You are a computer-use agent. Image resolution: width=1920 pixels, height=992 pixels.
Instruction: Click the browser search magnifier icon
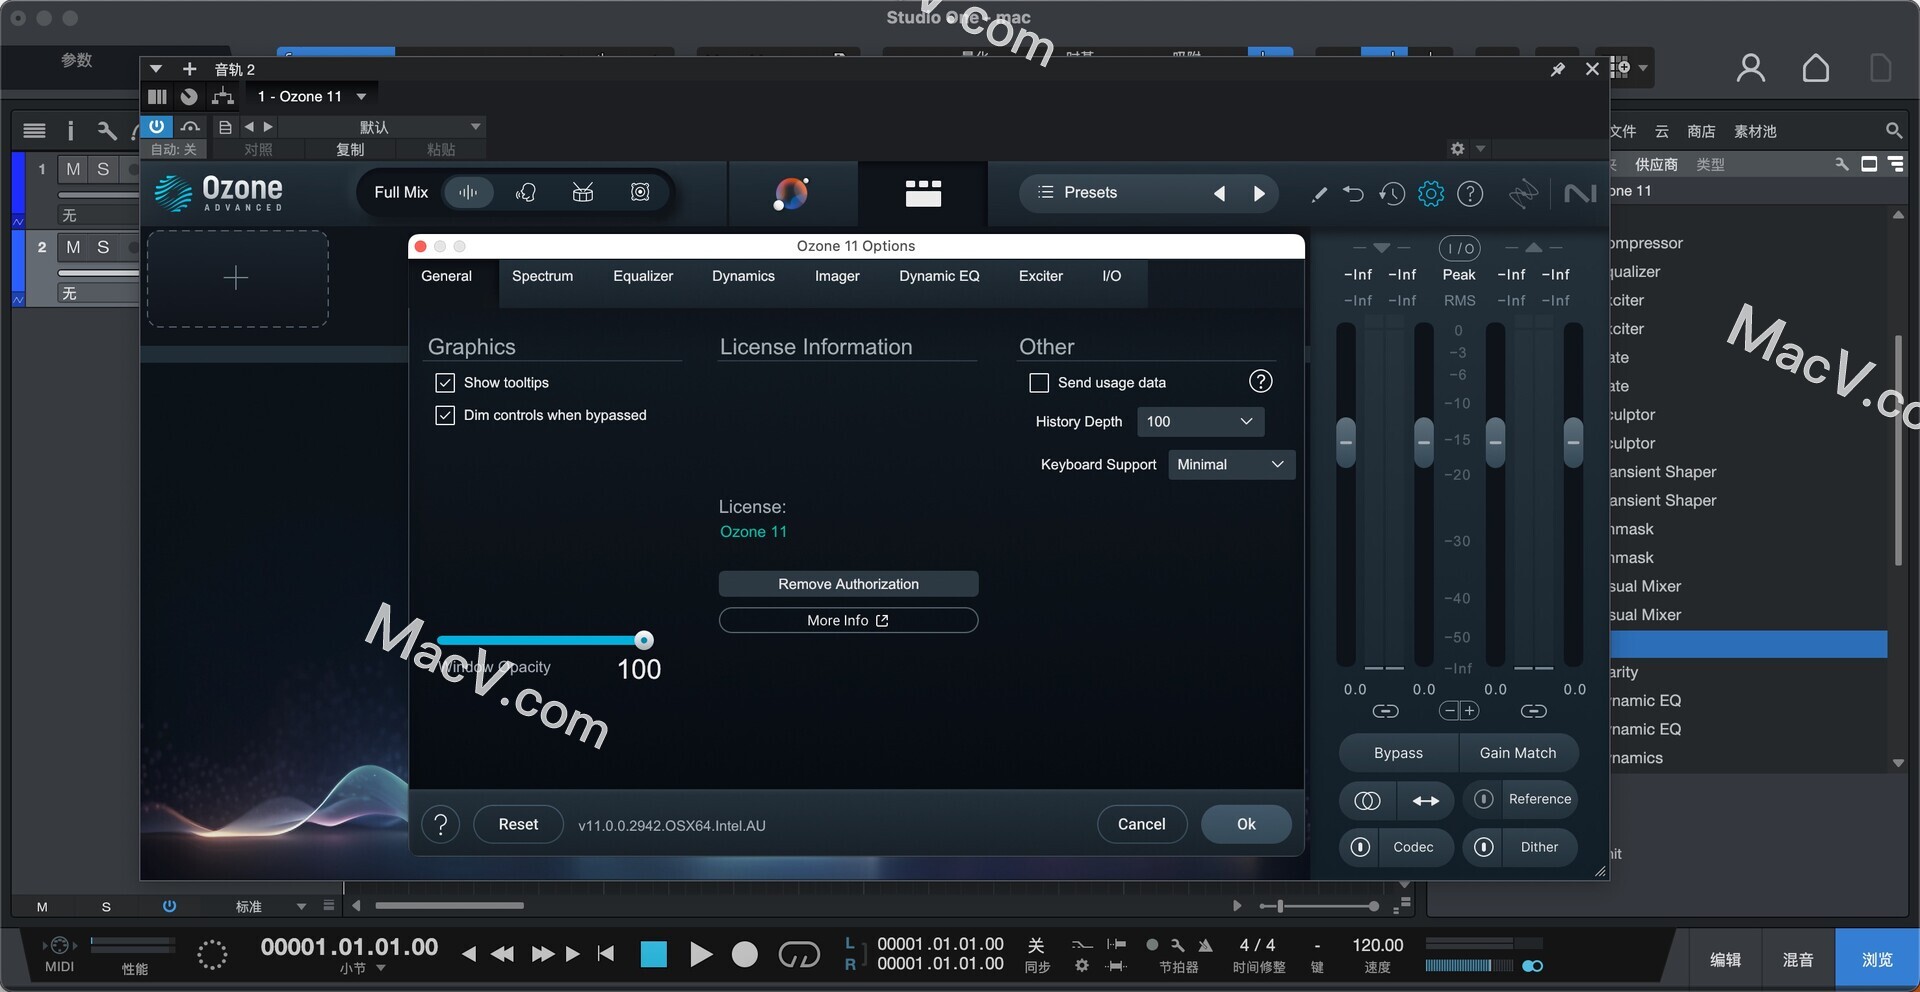coord(1893,131)
